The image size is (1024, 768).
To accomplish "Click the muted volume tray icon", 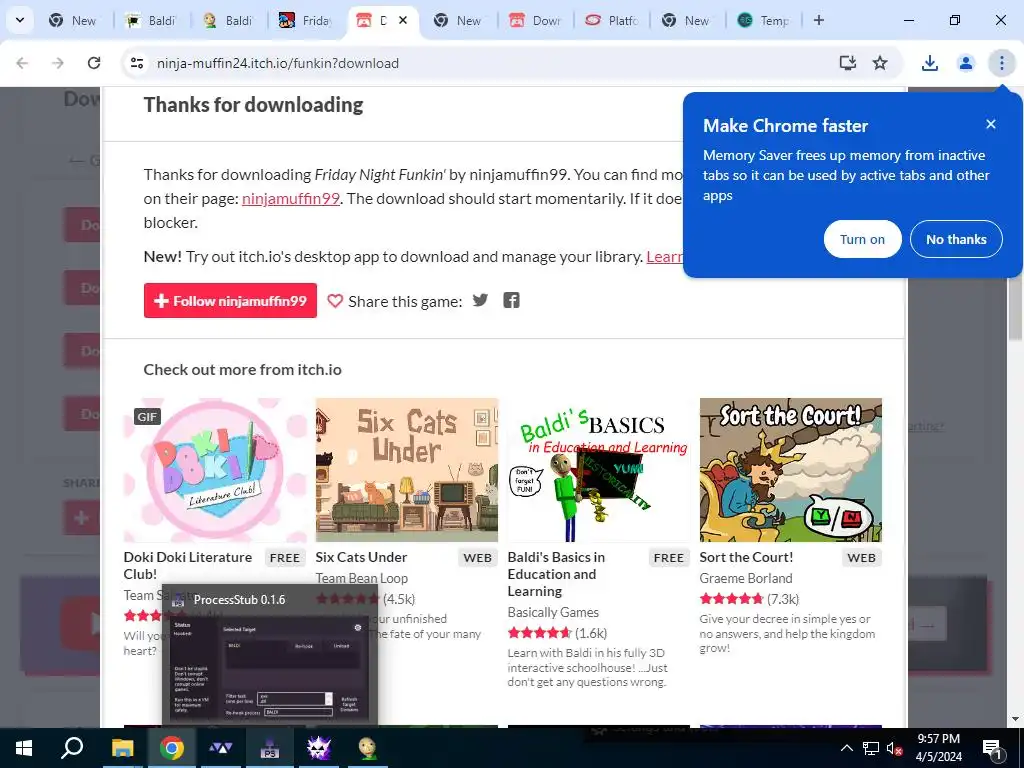I will point(895,748).
